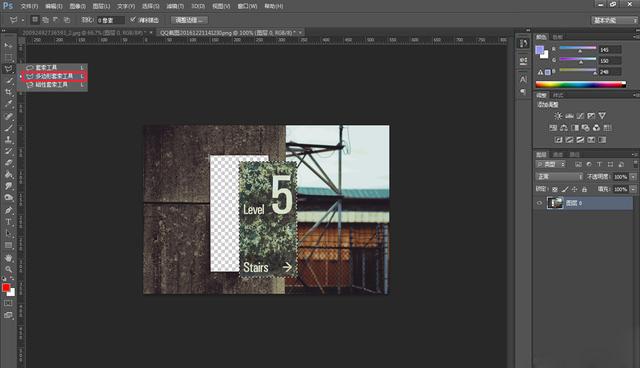Image resolution: width=640 pixels, height=368 pixels.
Task: Select the Clone Stamp tool
Action: (x=8, y=139)
